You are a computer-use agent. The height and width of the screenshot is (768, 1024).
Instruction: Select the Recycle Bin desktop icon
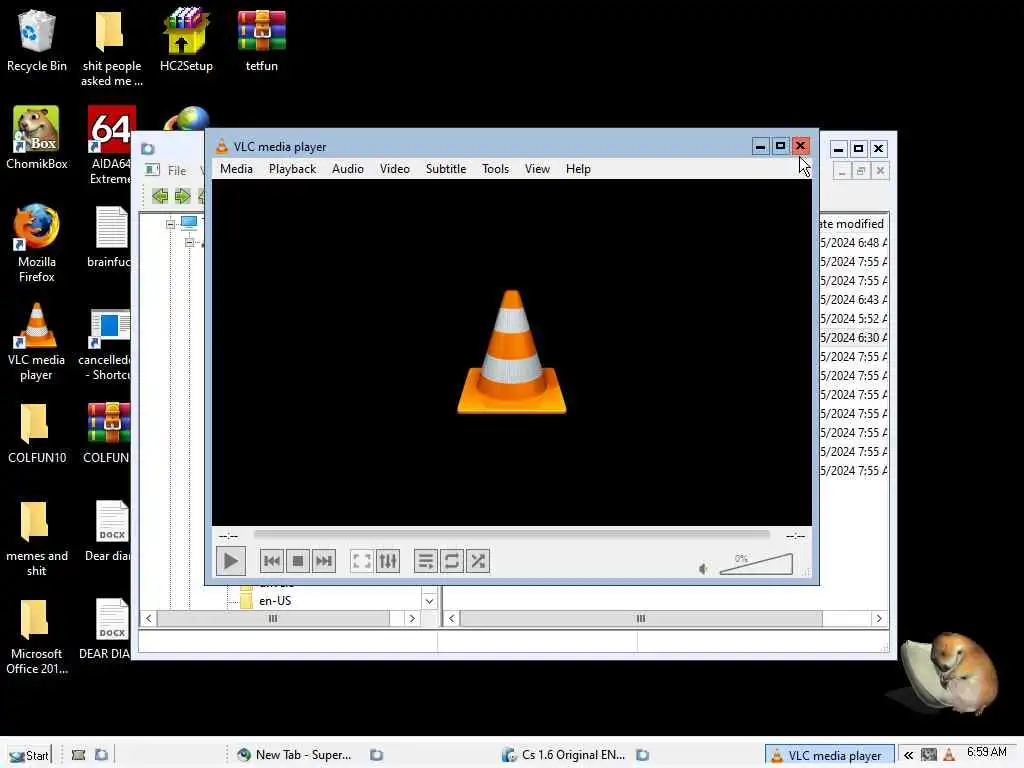37,40
